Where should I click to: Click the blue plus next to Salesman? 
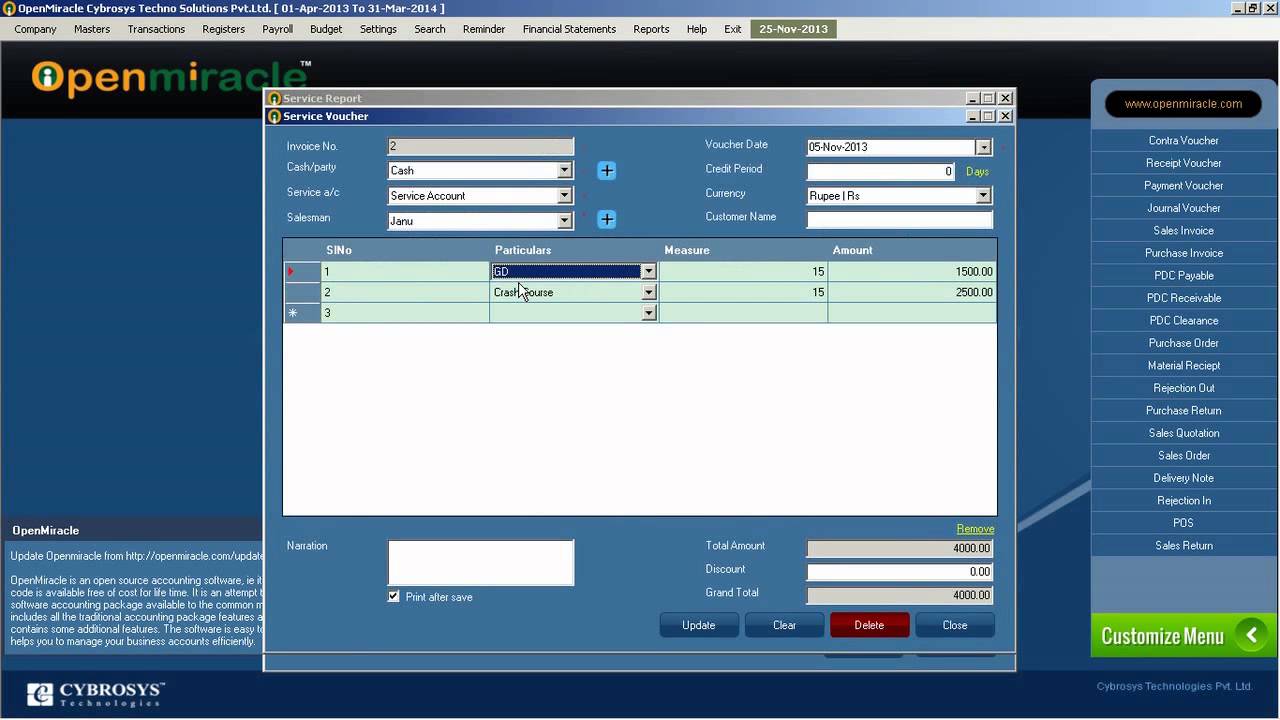click(x=606, y=220)
